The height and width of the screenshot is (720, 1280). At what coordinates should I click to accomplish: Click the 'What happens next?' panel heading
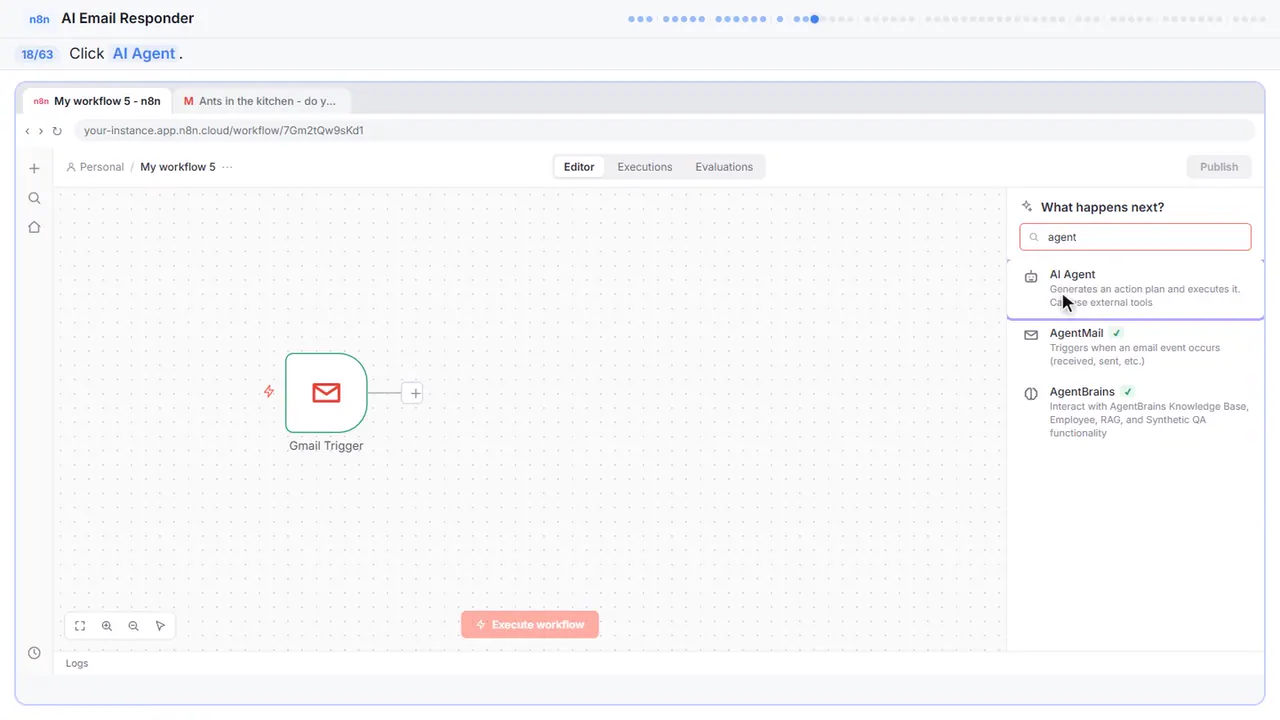(x=1102, y=207)
